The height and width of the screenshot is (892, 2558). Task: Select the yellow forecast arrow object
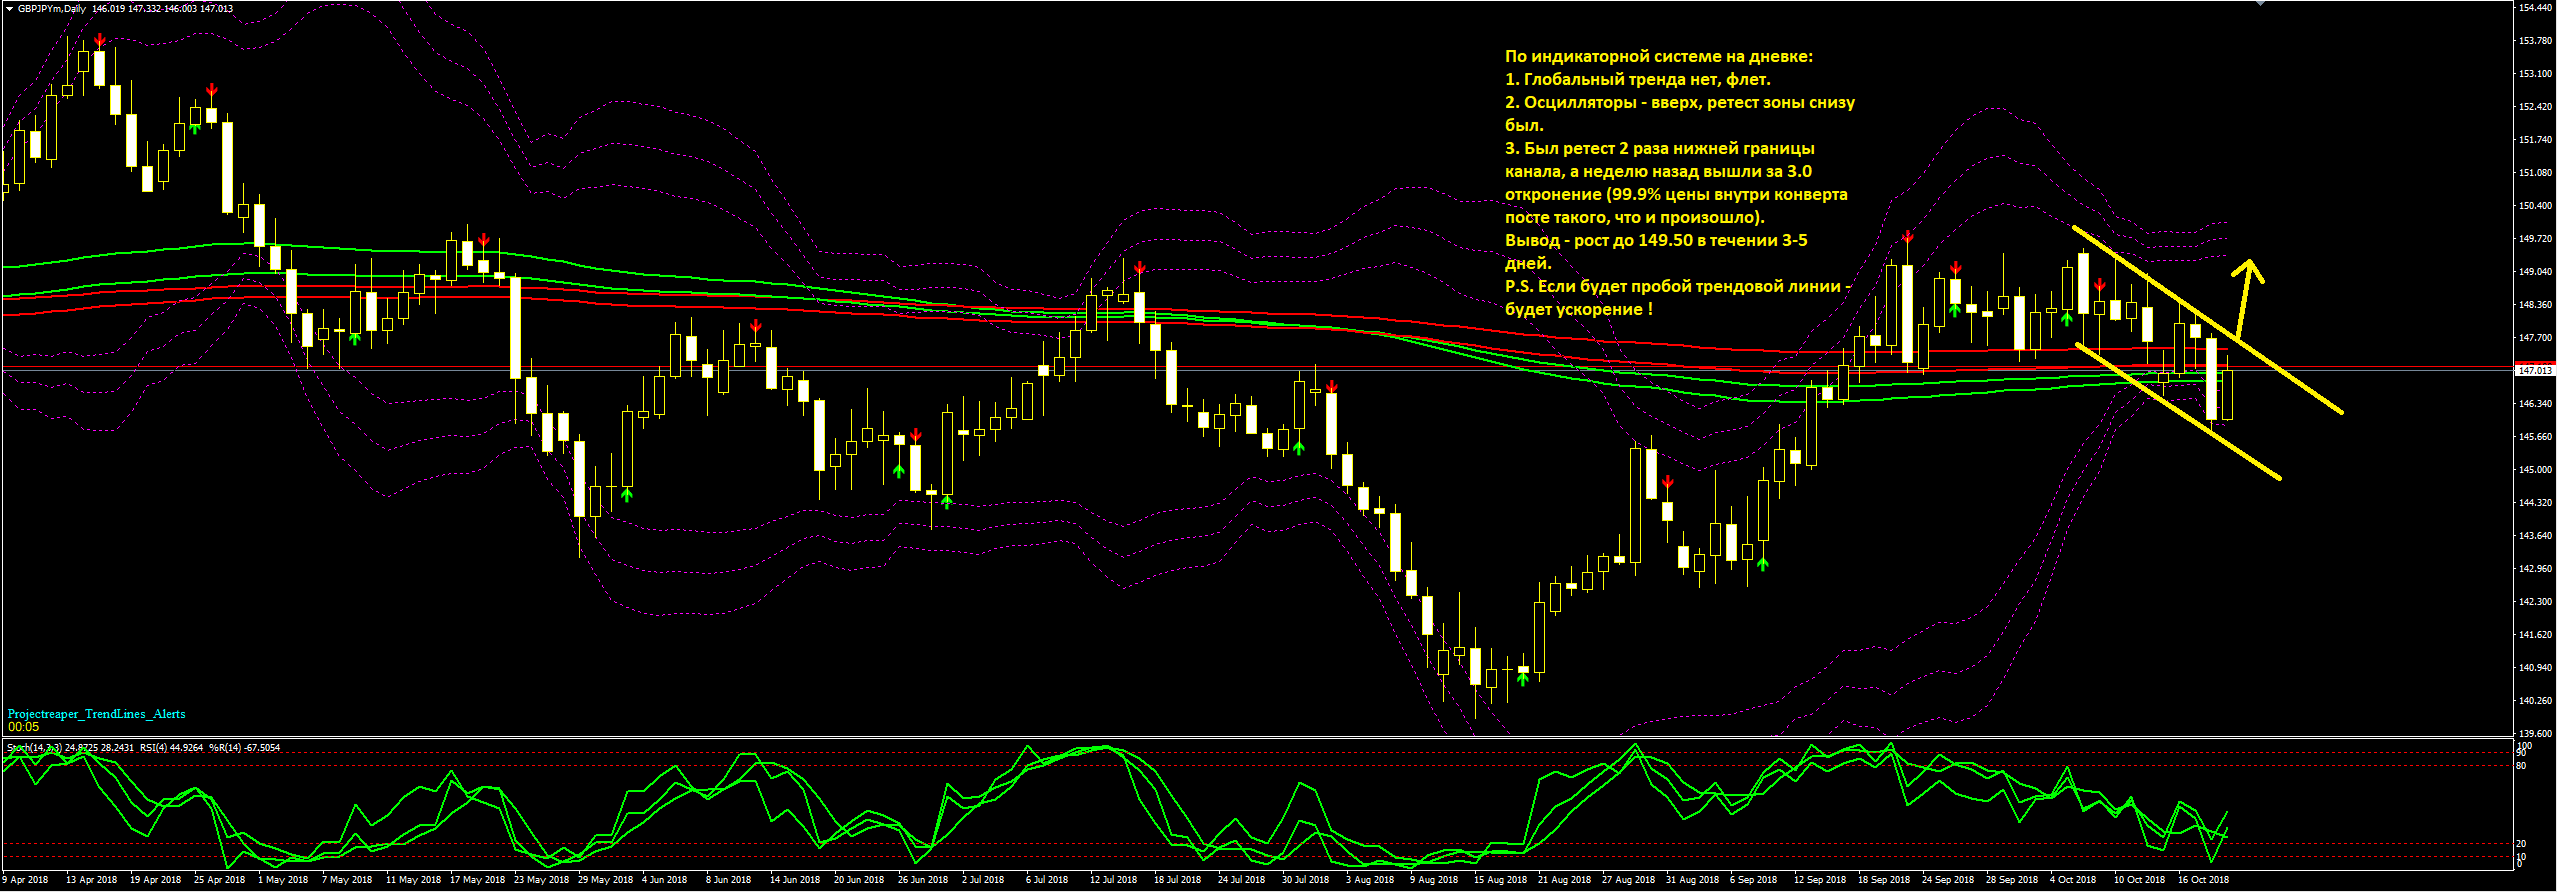coord(2245,299)
